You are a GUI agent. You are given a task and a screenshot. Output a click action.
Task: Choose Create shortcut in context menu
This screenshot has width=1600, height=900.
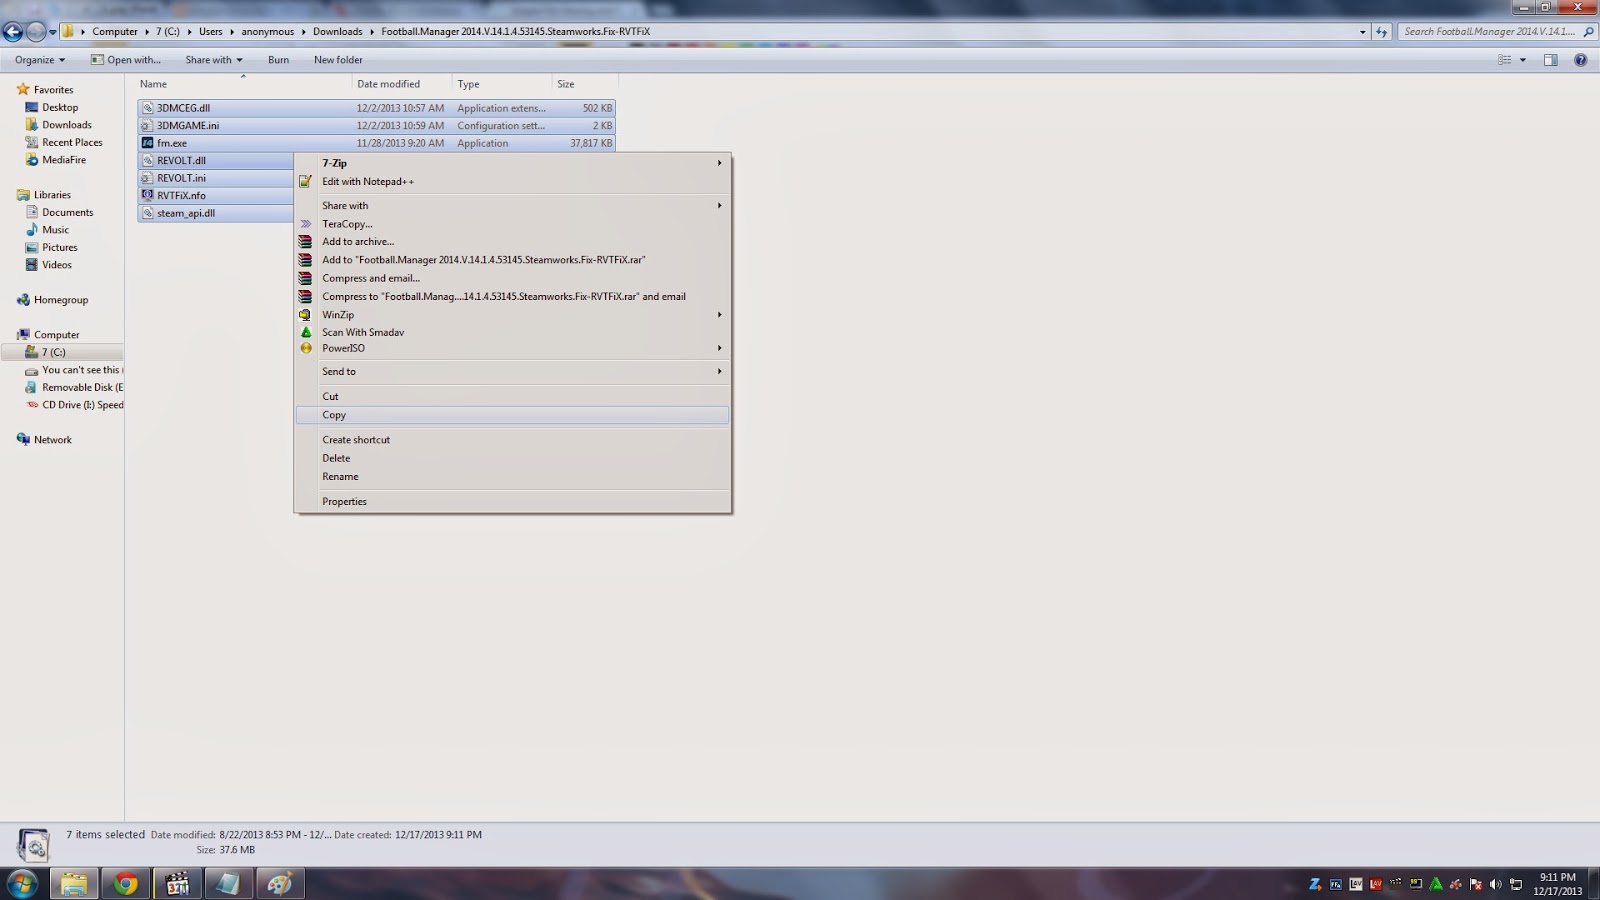pyautogui.click(x=512, y=440)
